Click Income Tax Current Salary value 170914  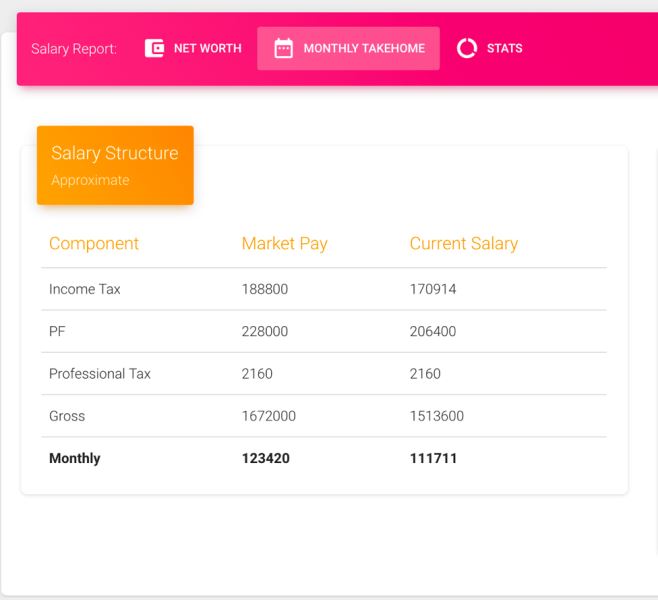coord(433,289)
